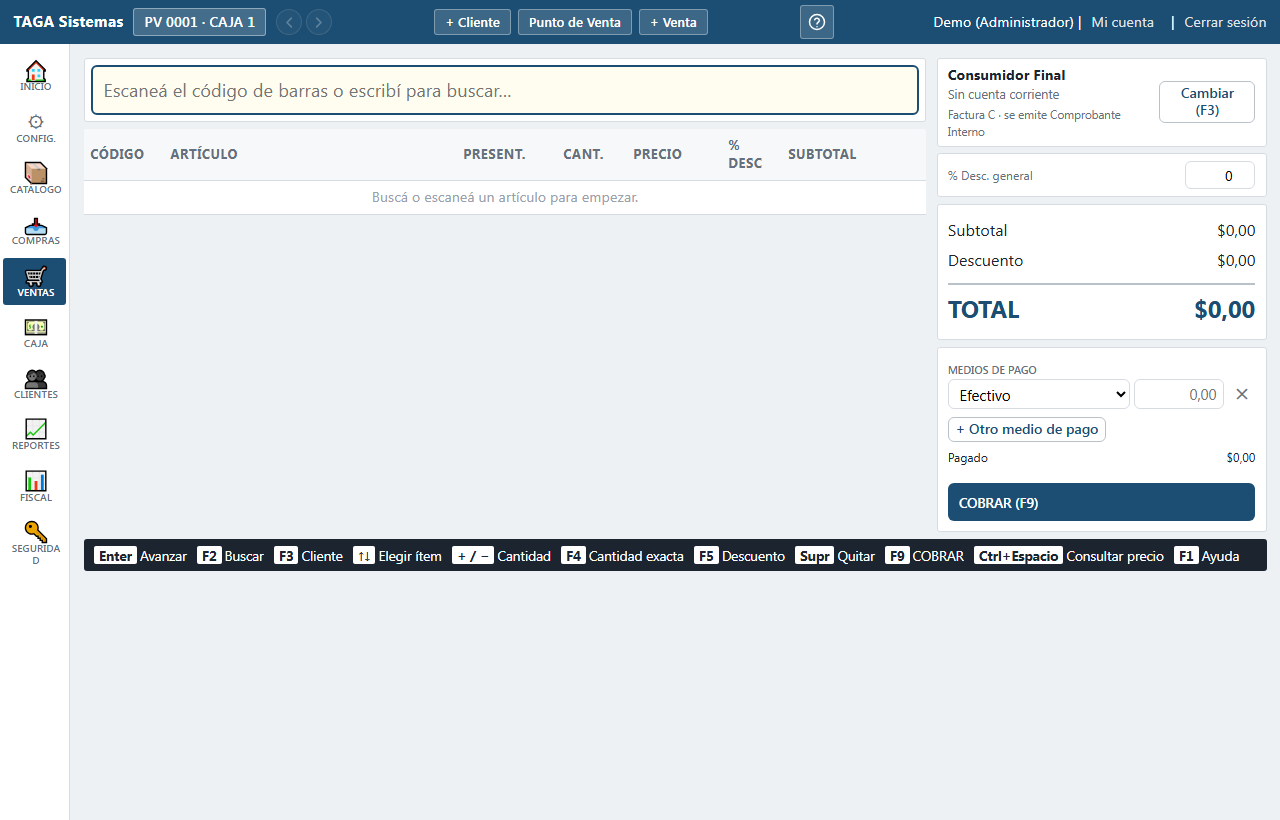The image size is (1280, 820).
Task: Click the % Desc. general input
Action: pyautogui.click(x=1219, y=175)
